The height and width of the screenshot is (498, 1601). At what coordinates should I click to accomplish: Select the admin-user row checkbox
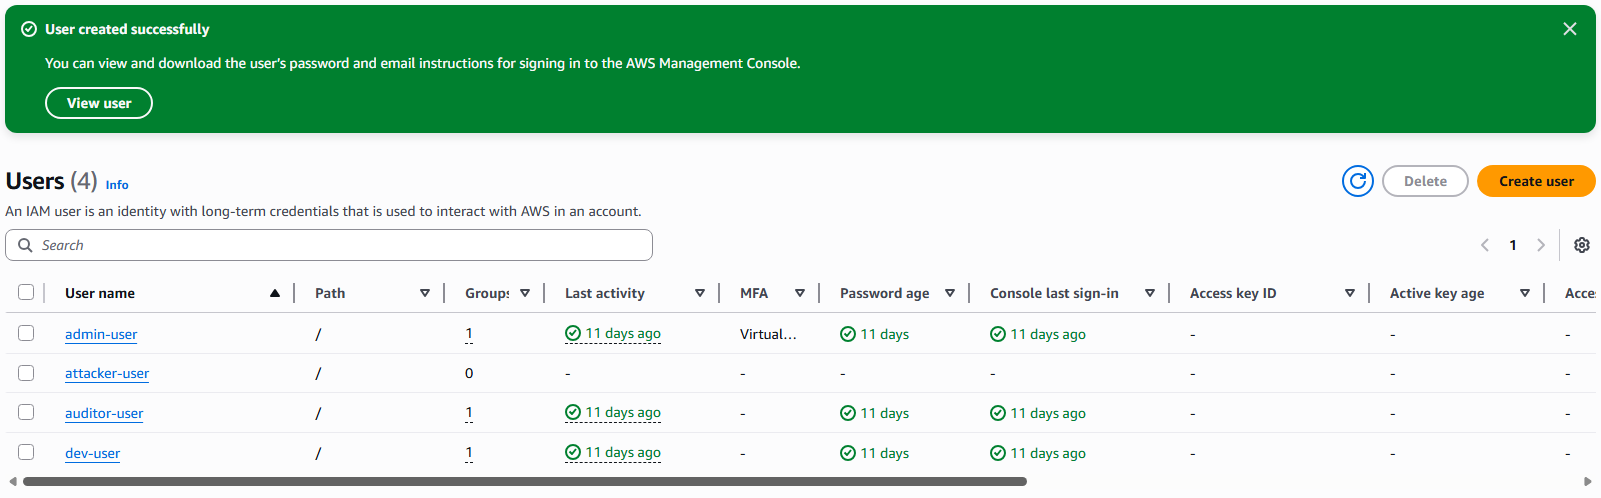(x=26, y=333)
